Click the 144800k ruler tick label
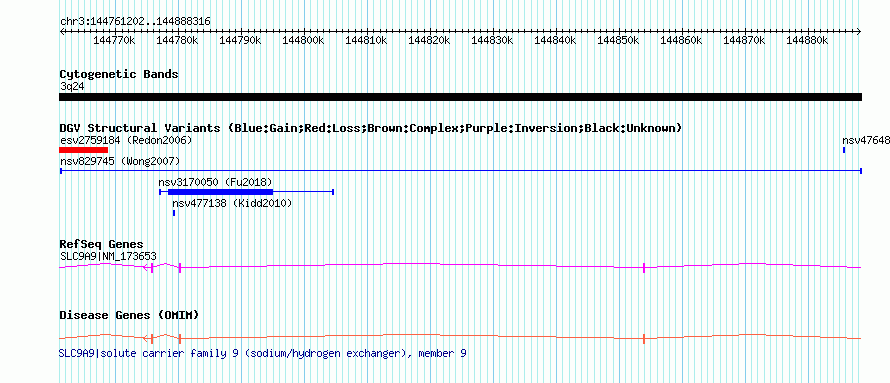This screenshot has width=890, height=383. click(303, 40)
